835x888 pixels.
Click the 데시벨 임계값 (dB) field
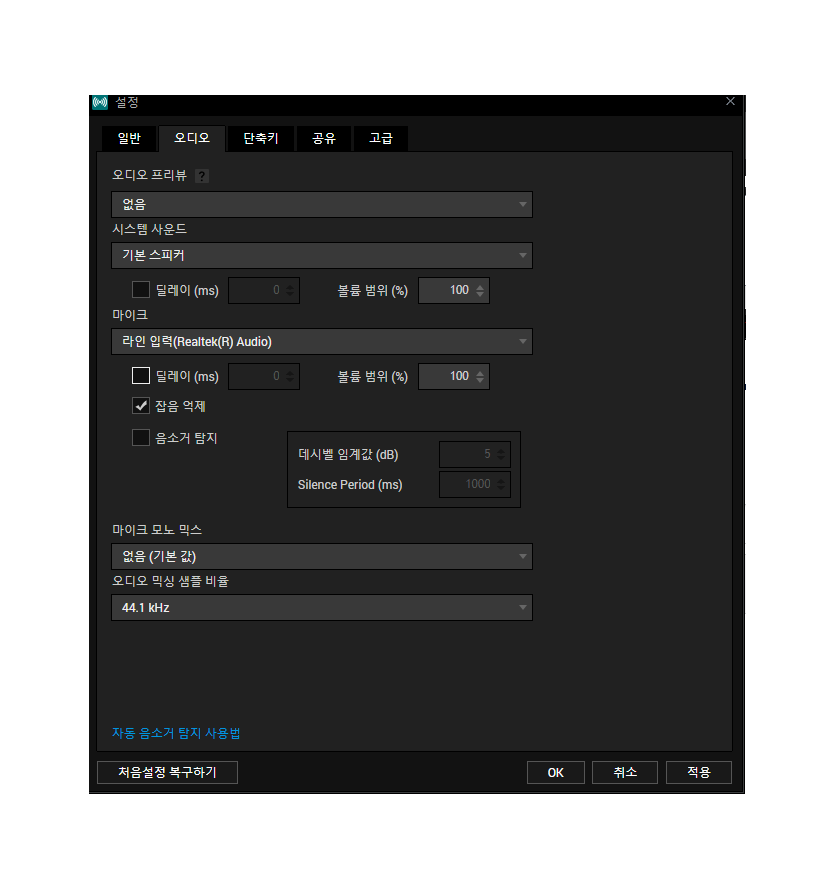[475, 454]
